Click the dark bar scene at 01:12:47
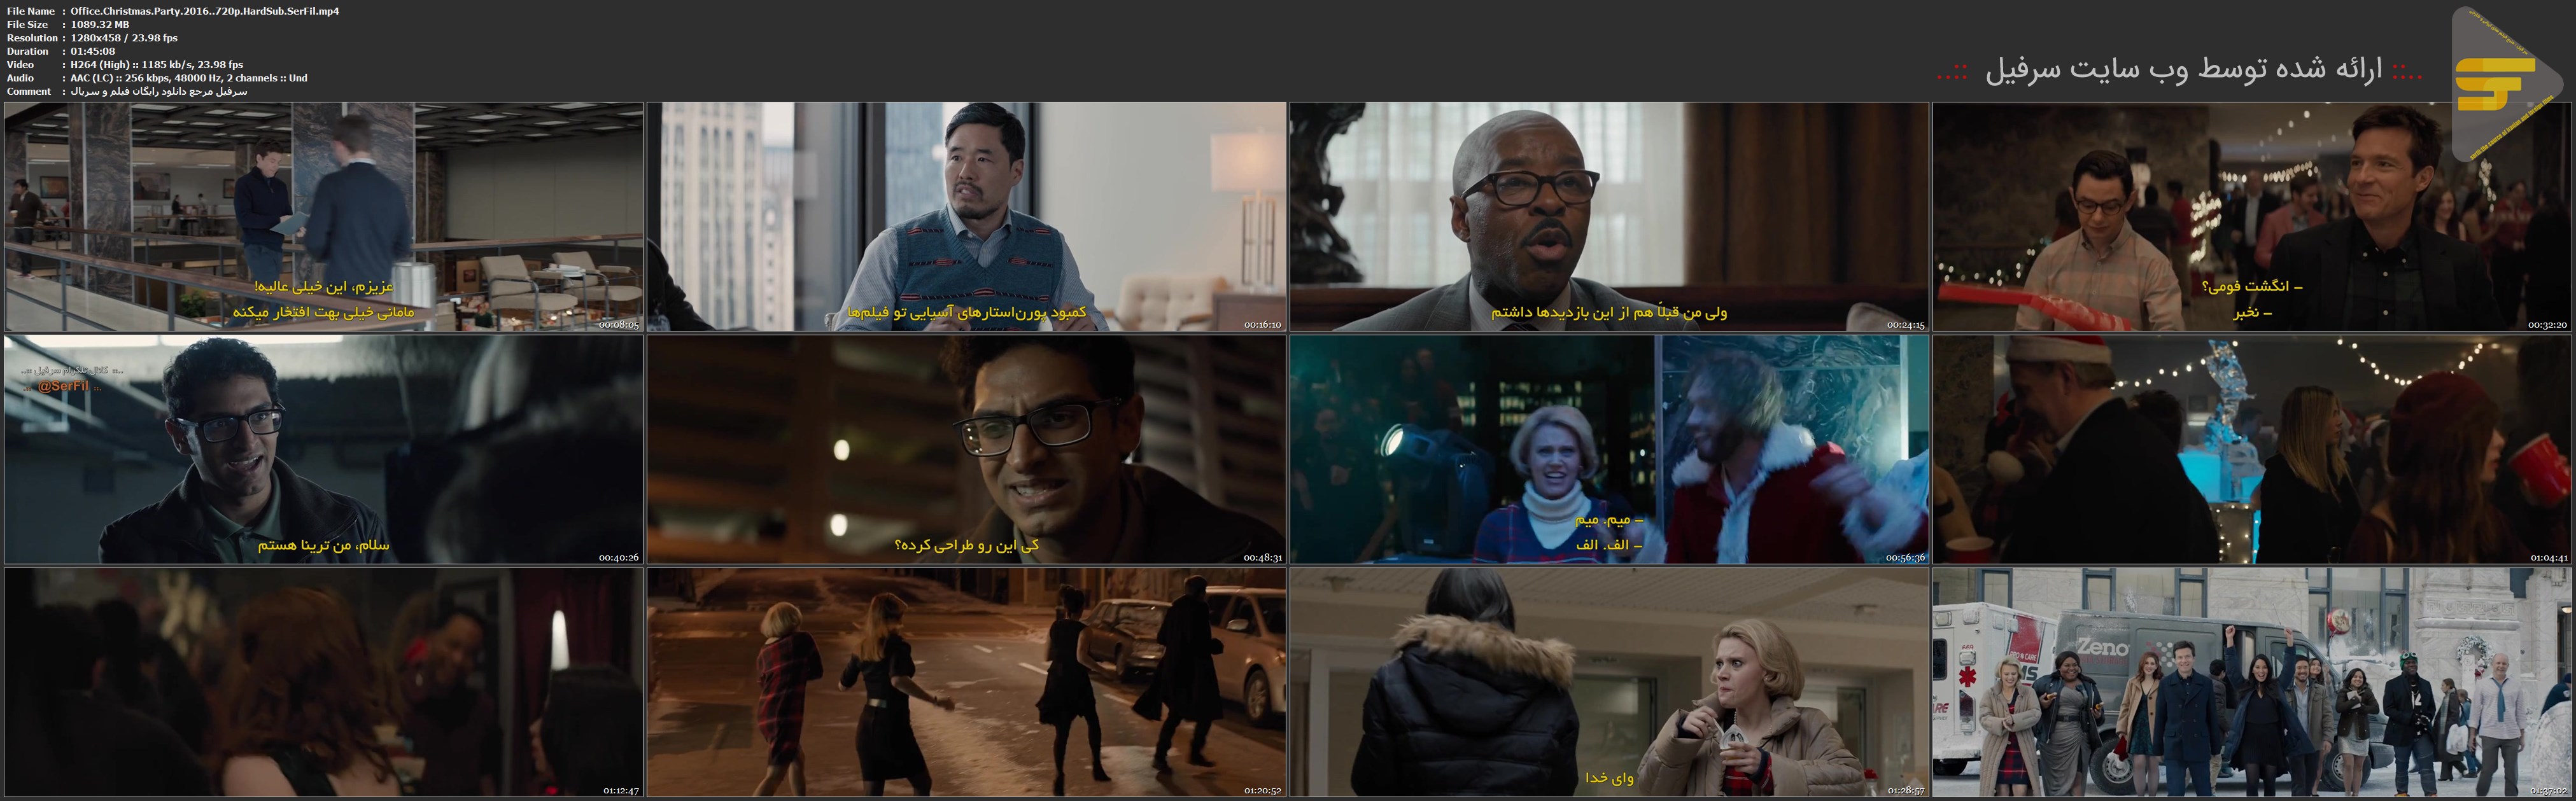This screenshot has width=2576, height=801. pos(323,682)
